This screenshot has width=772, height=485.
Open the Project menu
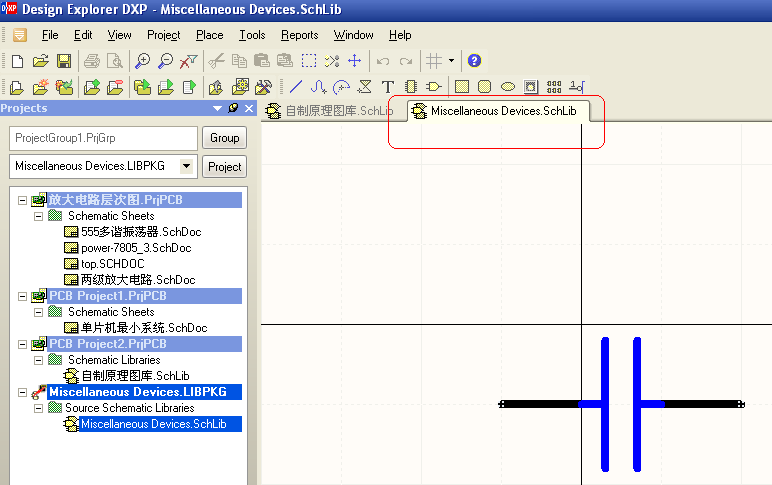(163, 35)
